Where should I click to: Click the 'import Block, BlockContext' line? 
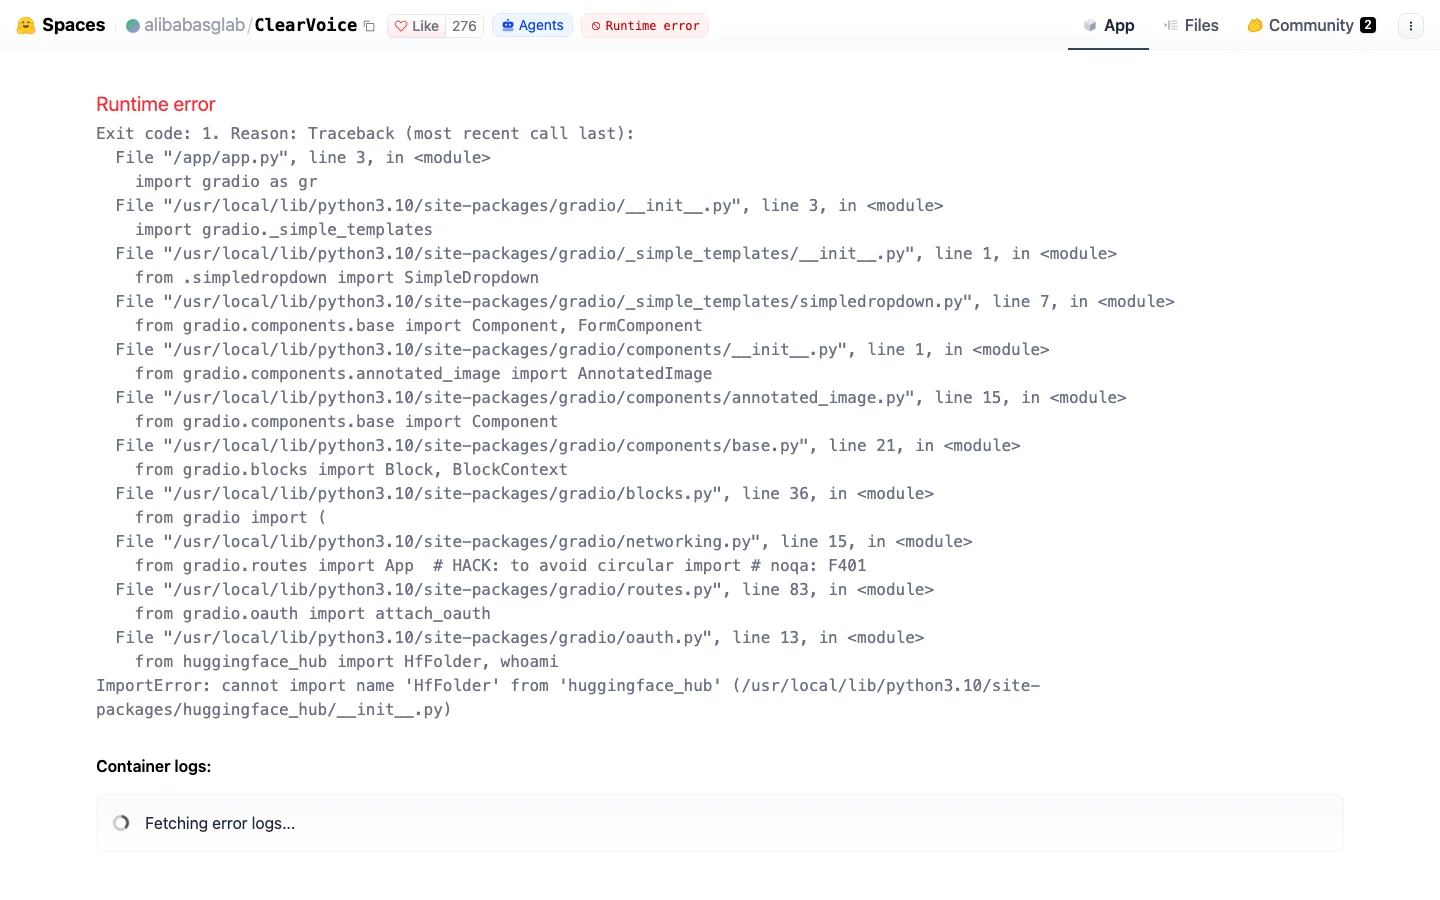[x=351, y=470]
